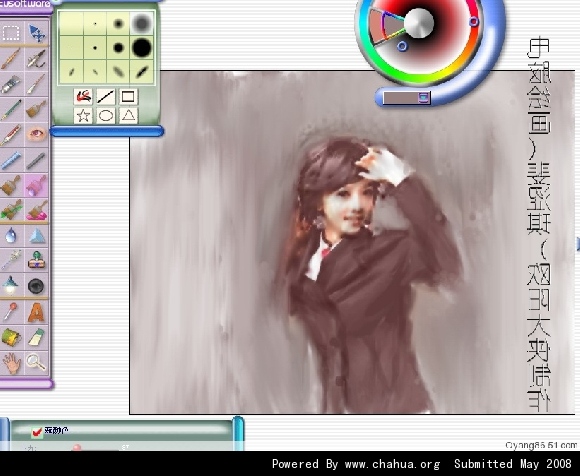
Task: Switch to straight line drawing mode
Action: (105, 97)
